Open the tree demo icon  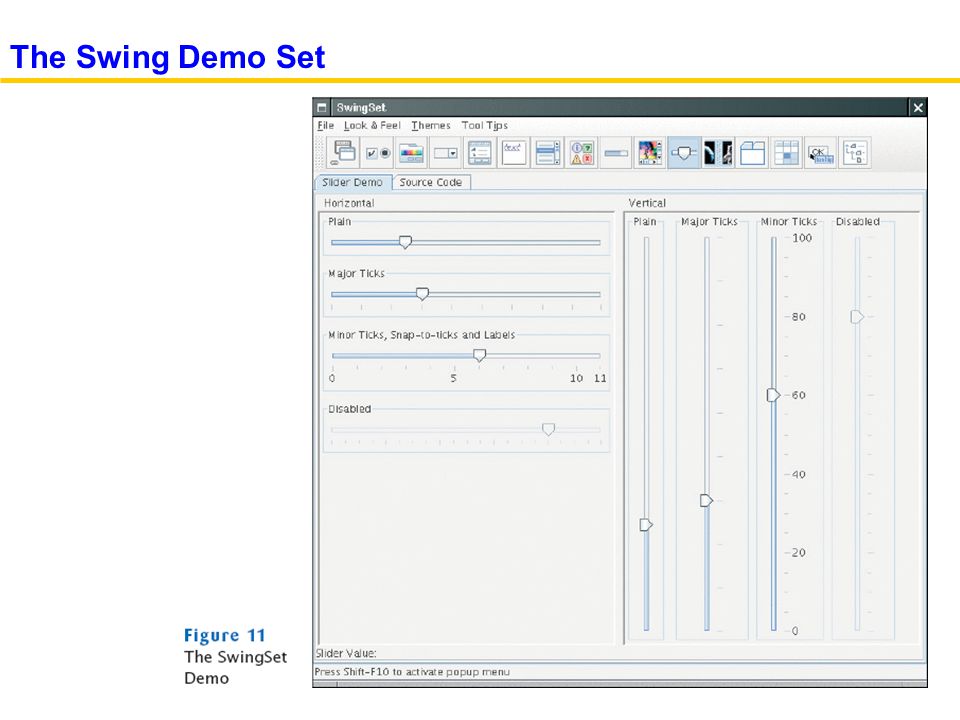click(855, 152)
